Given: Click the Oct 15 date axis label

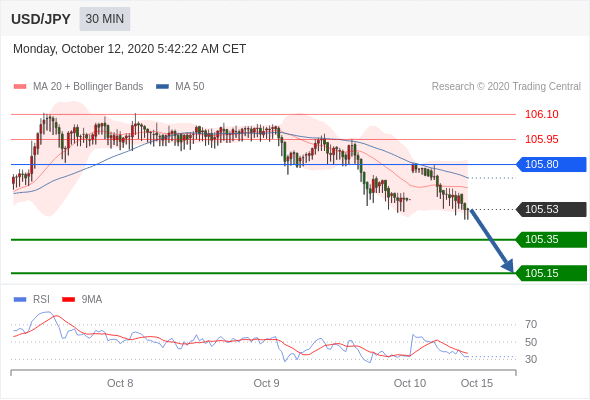Looking at the screenshot, I should 477,383.
